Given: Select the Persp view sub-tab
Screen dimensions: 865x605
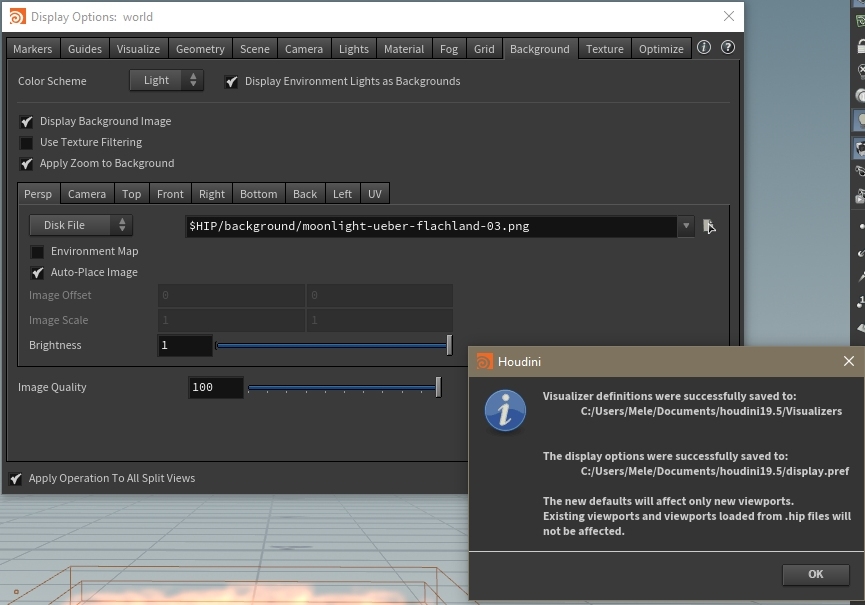Looking at the screenshot, I should click(38, 194).
